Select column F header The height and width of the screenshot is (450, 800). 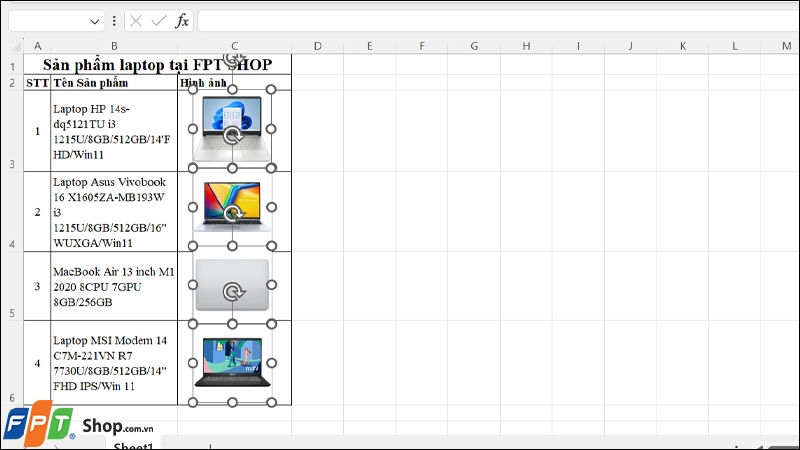(x=422, y=46)
